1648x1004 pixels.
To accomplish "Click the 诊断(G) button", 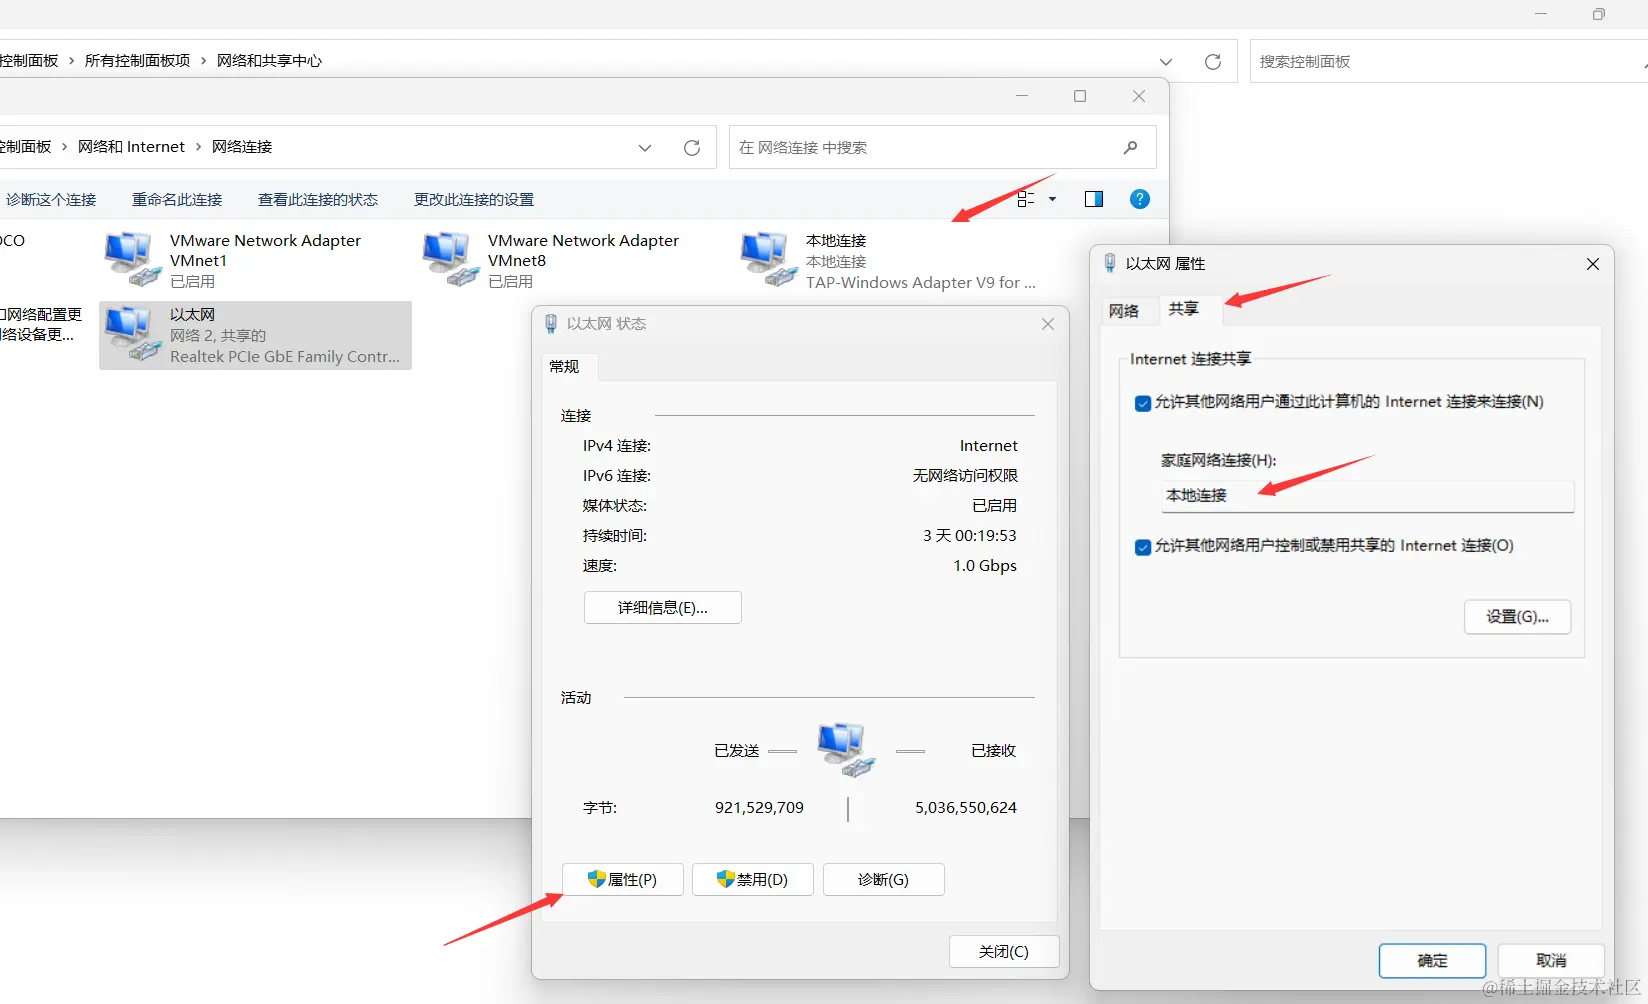I will click(884, 880).
